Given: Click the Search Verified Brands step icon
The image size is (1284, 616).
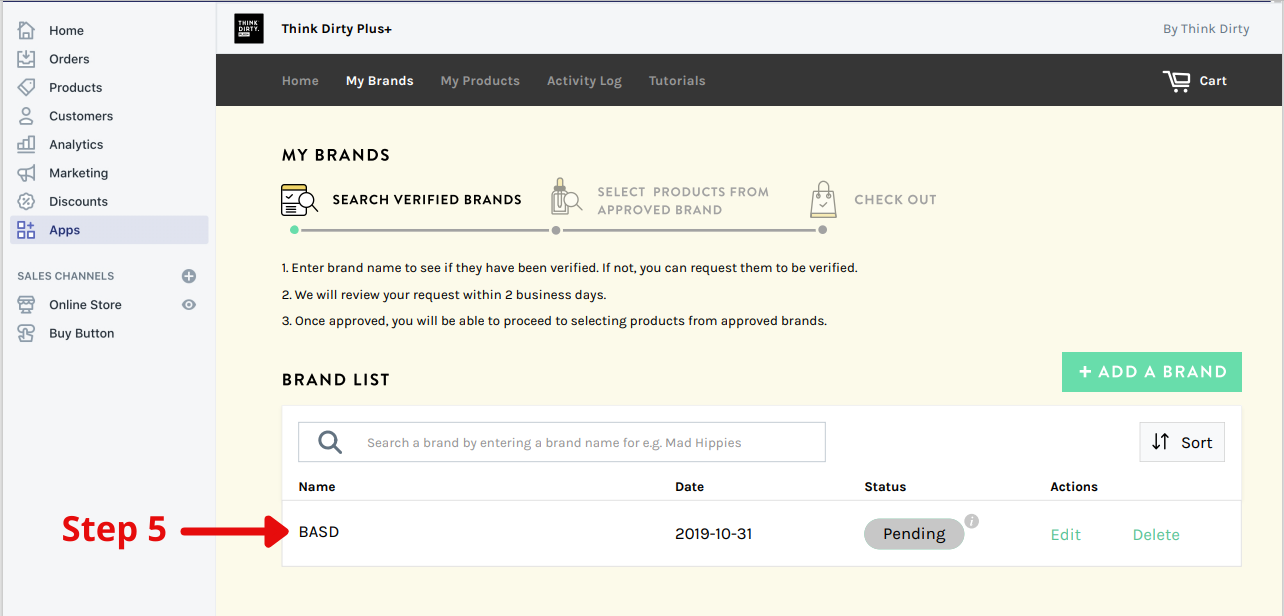Looking at the screenshot, I should (300, 200).
